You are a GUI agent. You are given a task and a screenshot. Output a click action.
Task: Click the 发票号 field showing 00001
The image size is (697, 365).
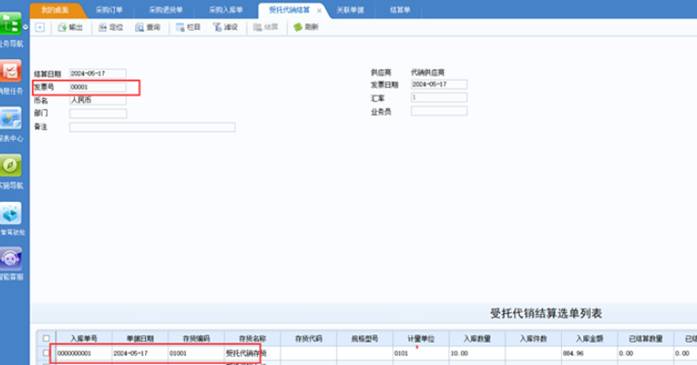click(x=98, y=87)
